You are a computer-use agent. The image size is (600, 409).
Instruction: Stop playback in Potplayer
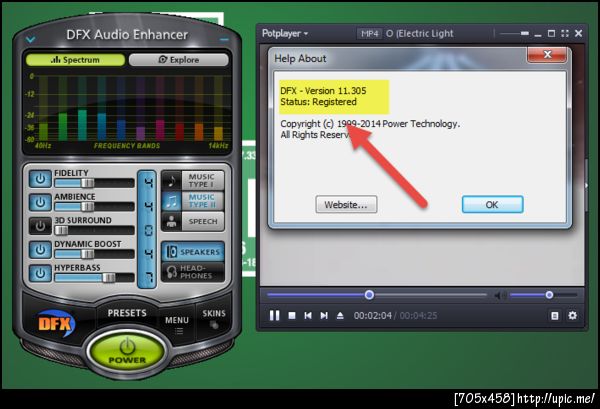[x=292, y=316]
